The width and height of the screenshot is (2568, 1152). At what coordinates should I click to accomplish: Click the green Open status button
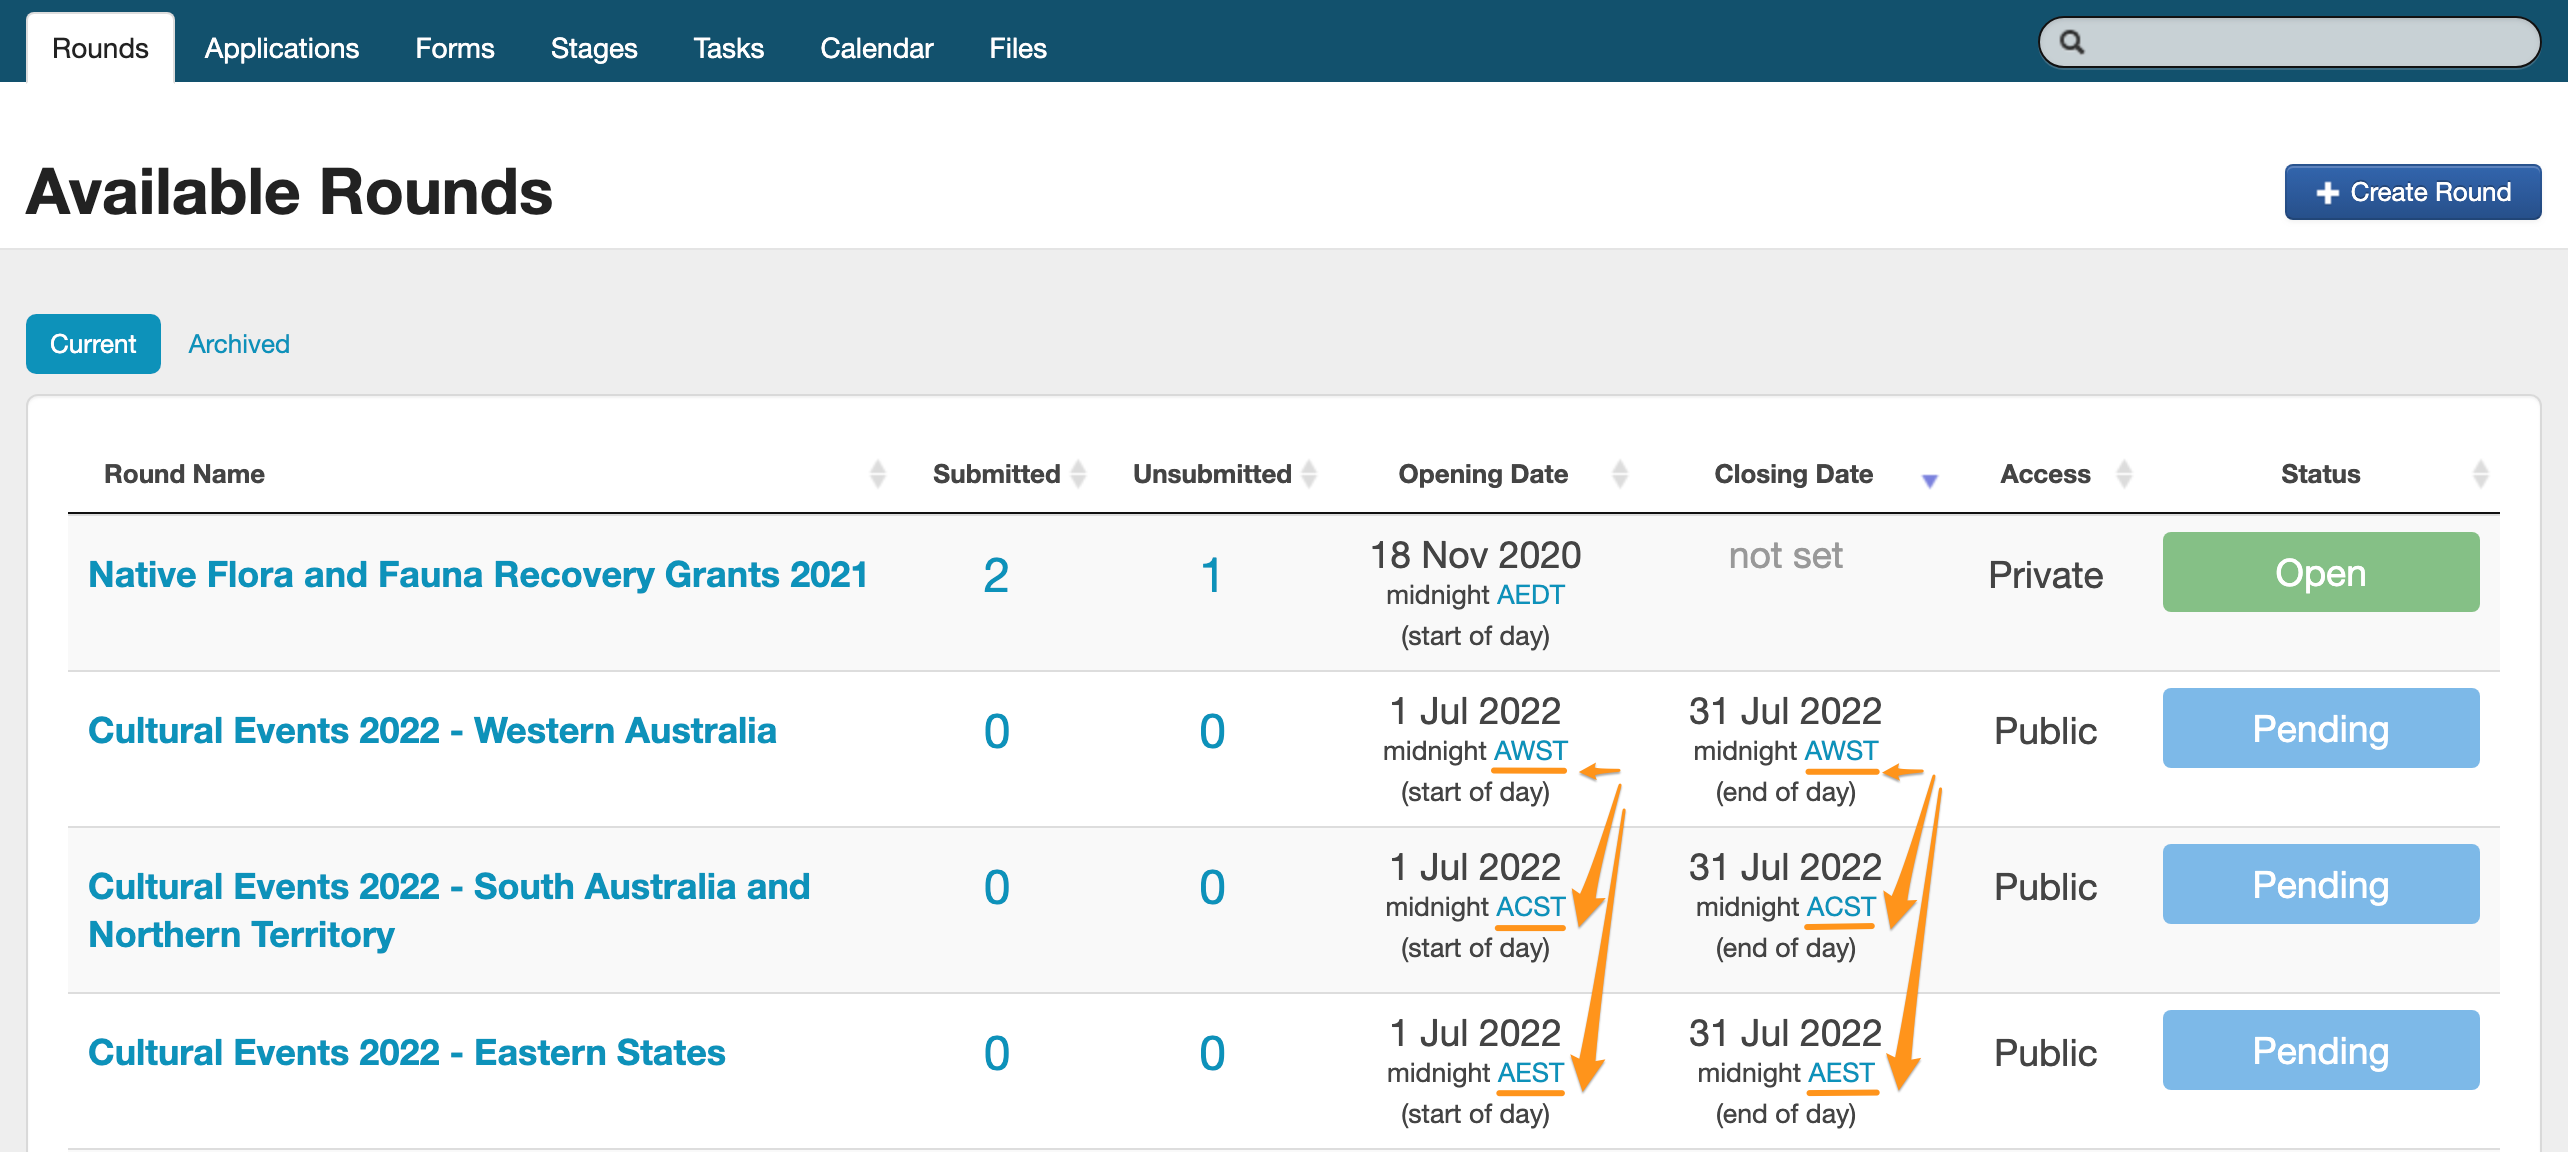[x=2320, y=573]
